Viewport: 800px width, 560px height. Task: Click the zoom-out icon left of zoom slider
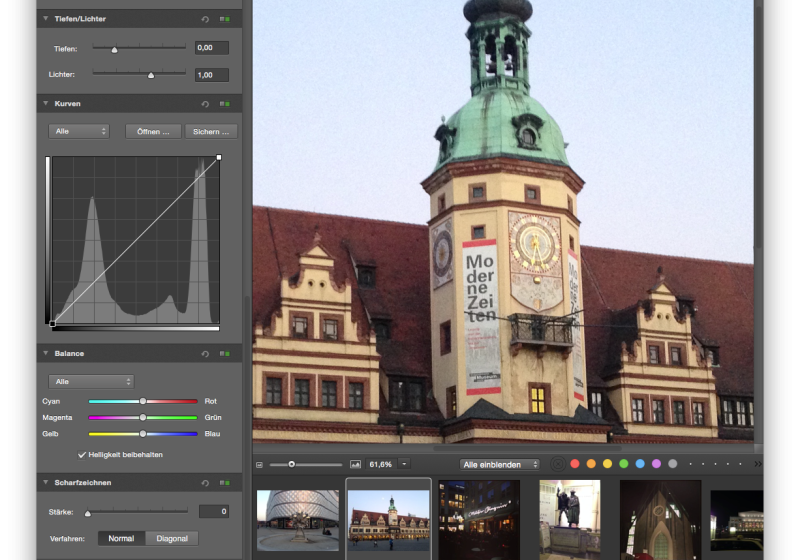click(259, 464)
